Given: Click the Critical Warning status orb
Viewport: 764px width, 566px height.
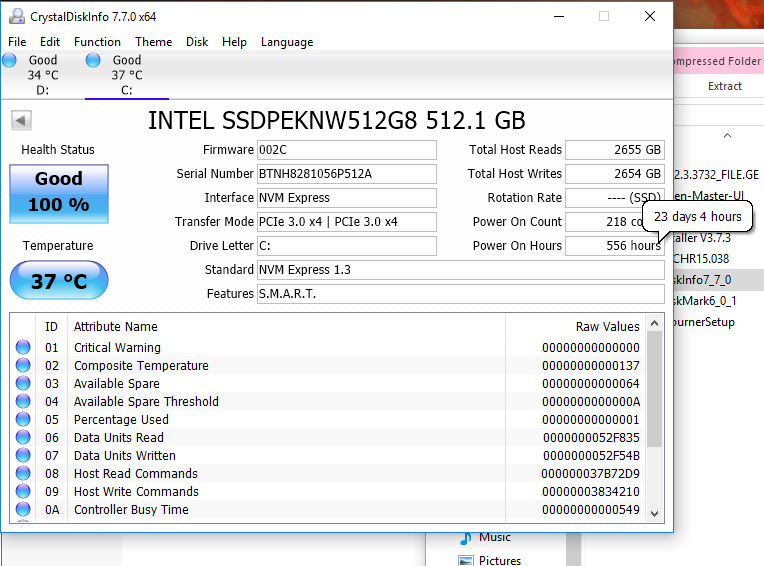Looking at the screenshot, I should tap(23, 348).
